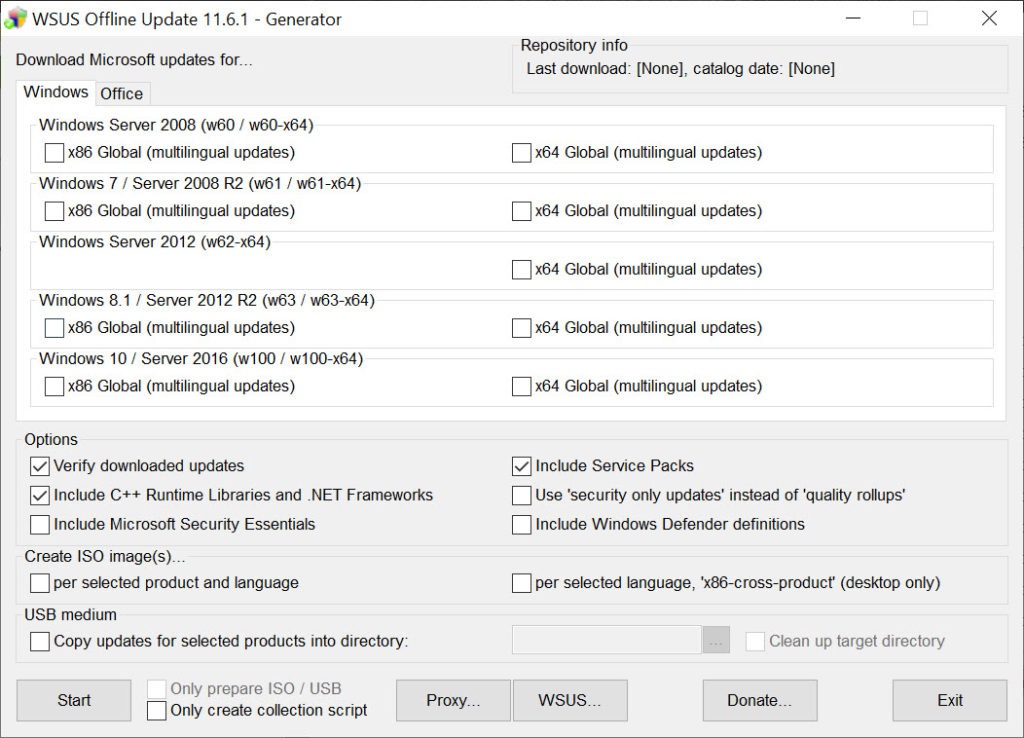Screen dimensions: 1024x738
Task: Open the Proxy... settings
Action: click(x=453, y=700)
